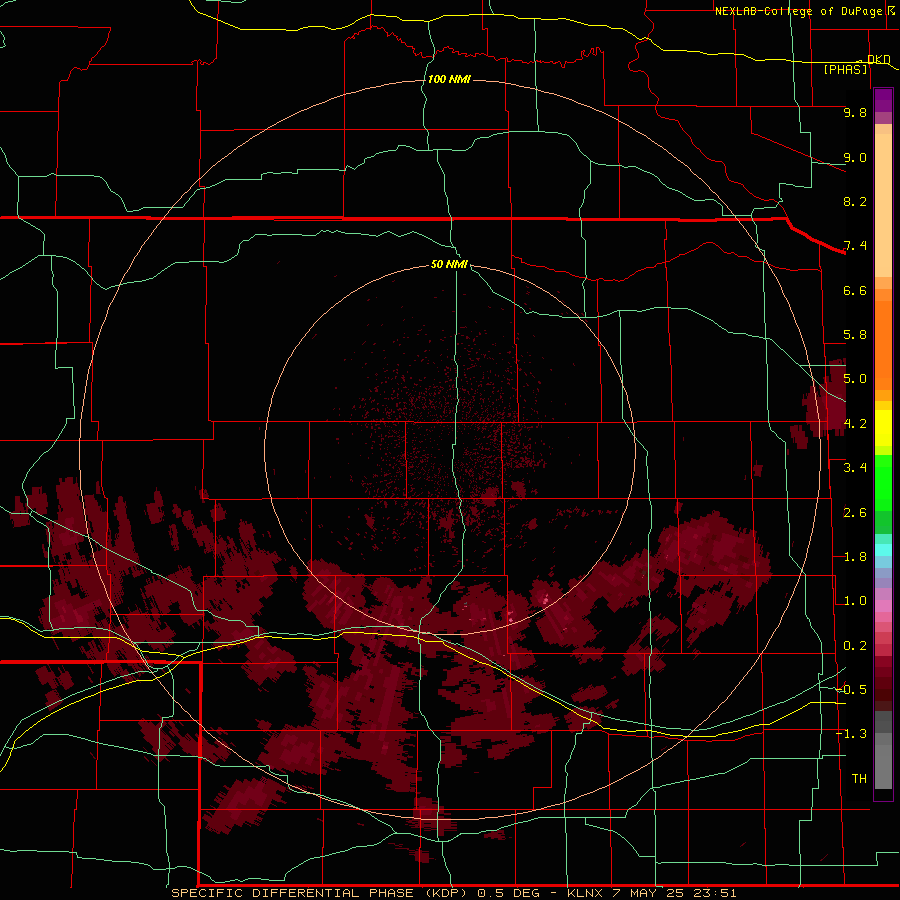Select the pale peach segment of the color bar

pyautogui.click(x=883, y=205)
